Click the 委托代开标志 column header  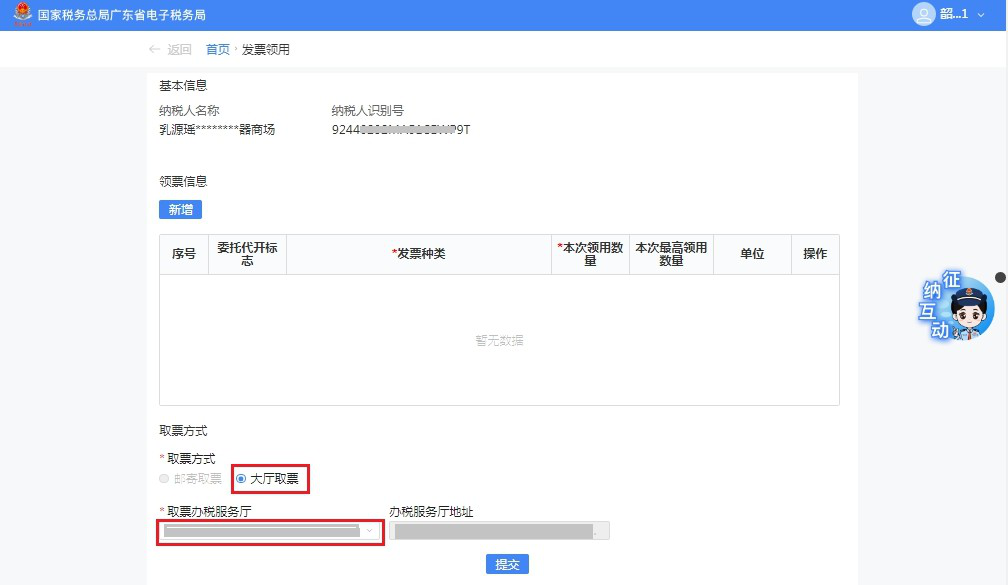click(248, 254)
